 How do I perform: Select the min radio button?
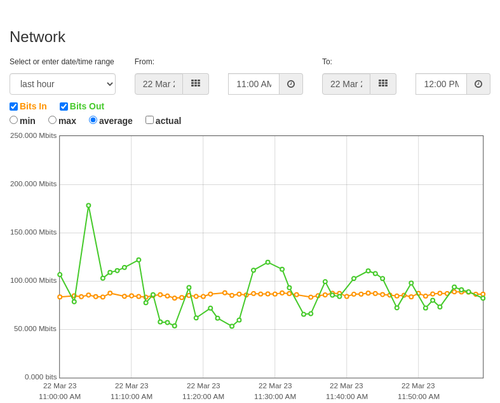14,120
